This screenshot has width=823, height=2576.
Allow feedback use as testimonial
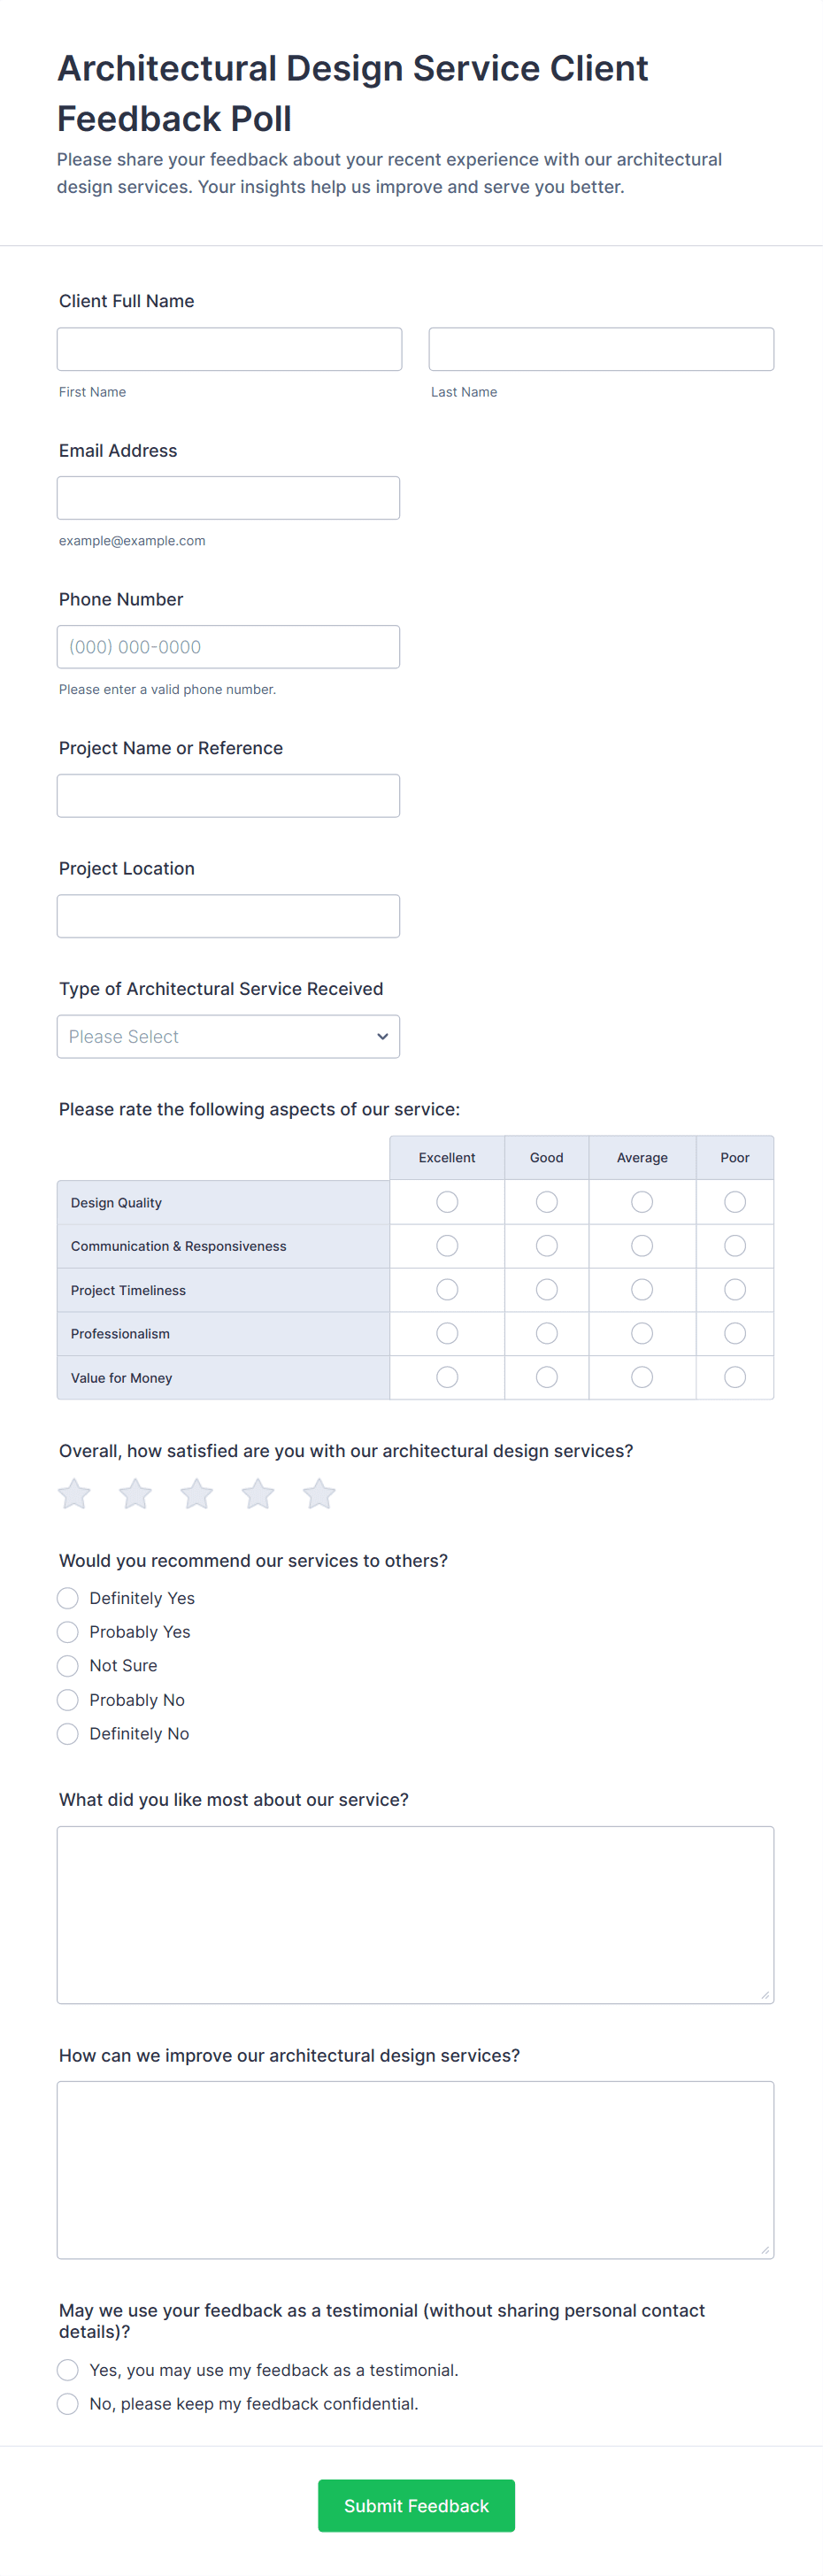[68, 2370]
